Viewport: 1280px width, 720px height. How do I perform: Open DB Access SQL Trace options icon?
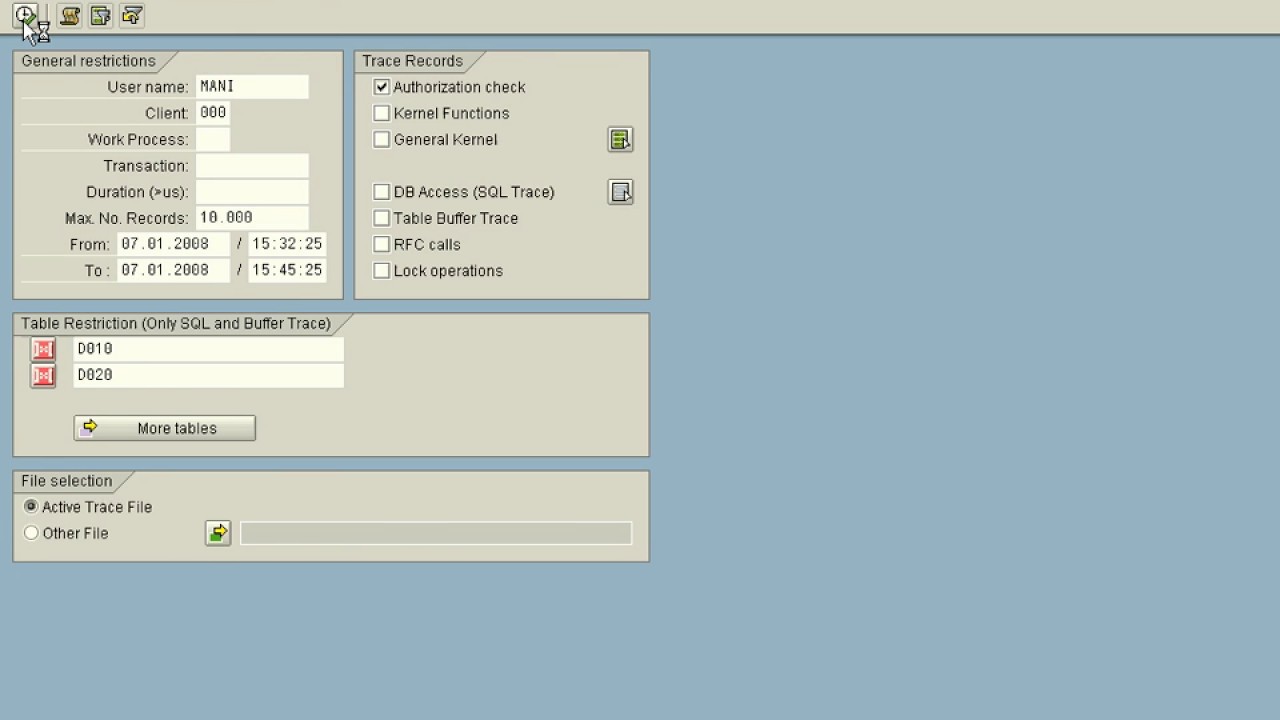click(x=620, y=192)
